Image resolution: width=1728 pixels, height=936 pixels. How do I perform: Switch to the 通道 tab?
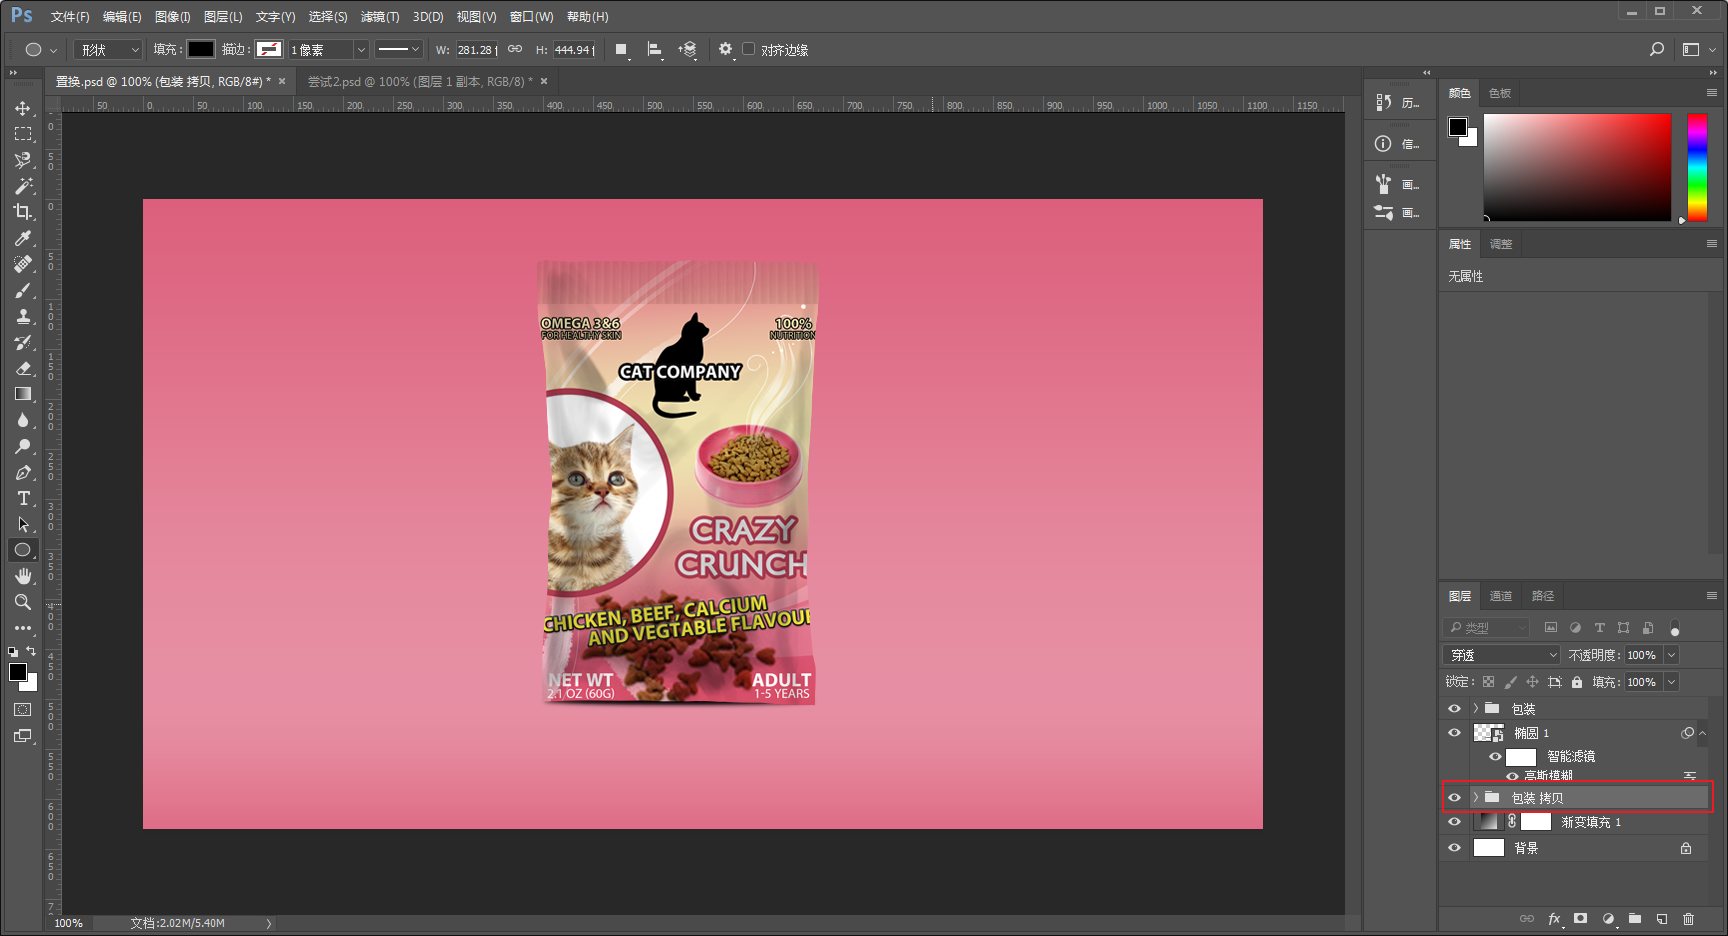[1501, 596]
